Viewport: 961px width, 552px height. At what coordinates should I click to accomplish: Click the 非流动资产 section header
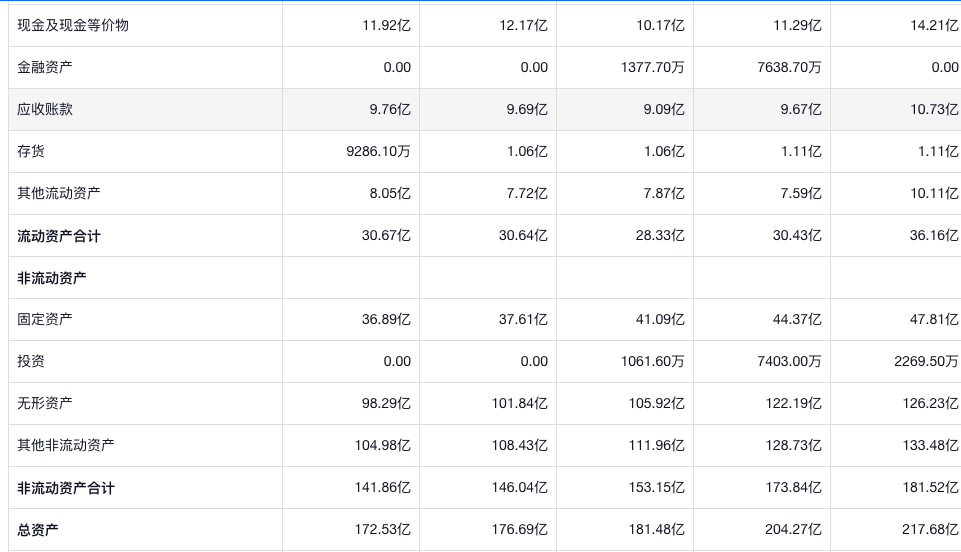52,278
